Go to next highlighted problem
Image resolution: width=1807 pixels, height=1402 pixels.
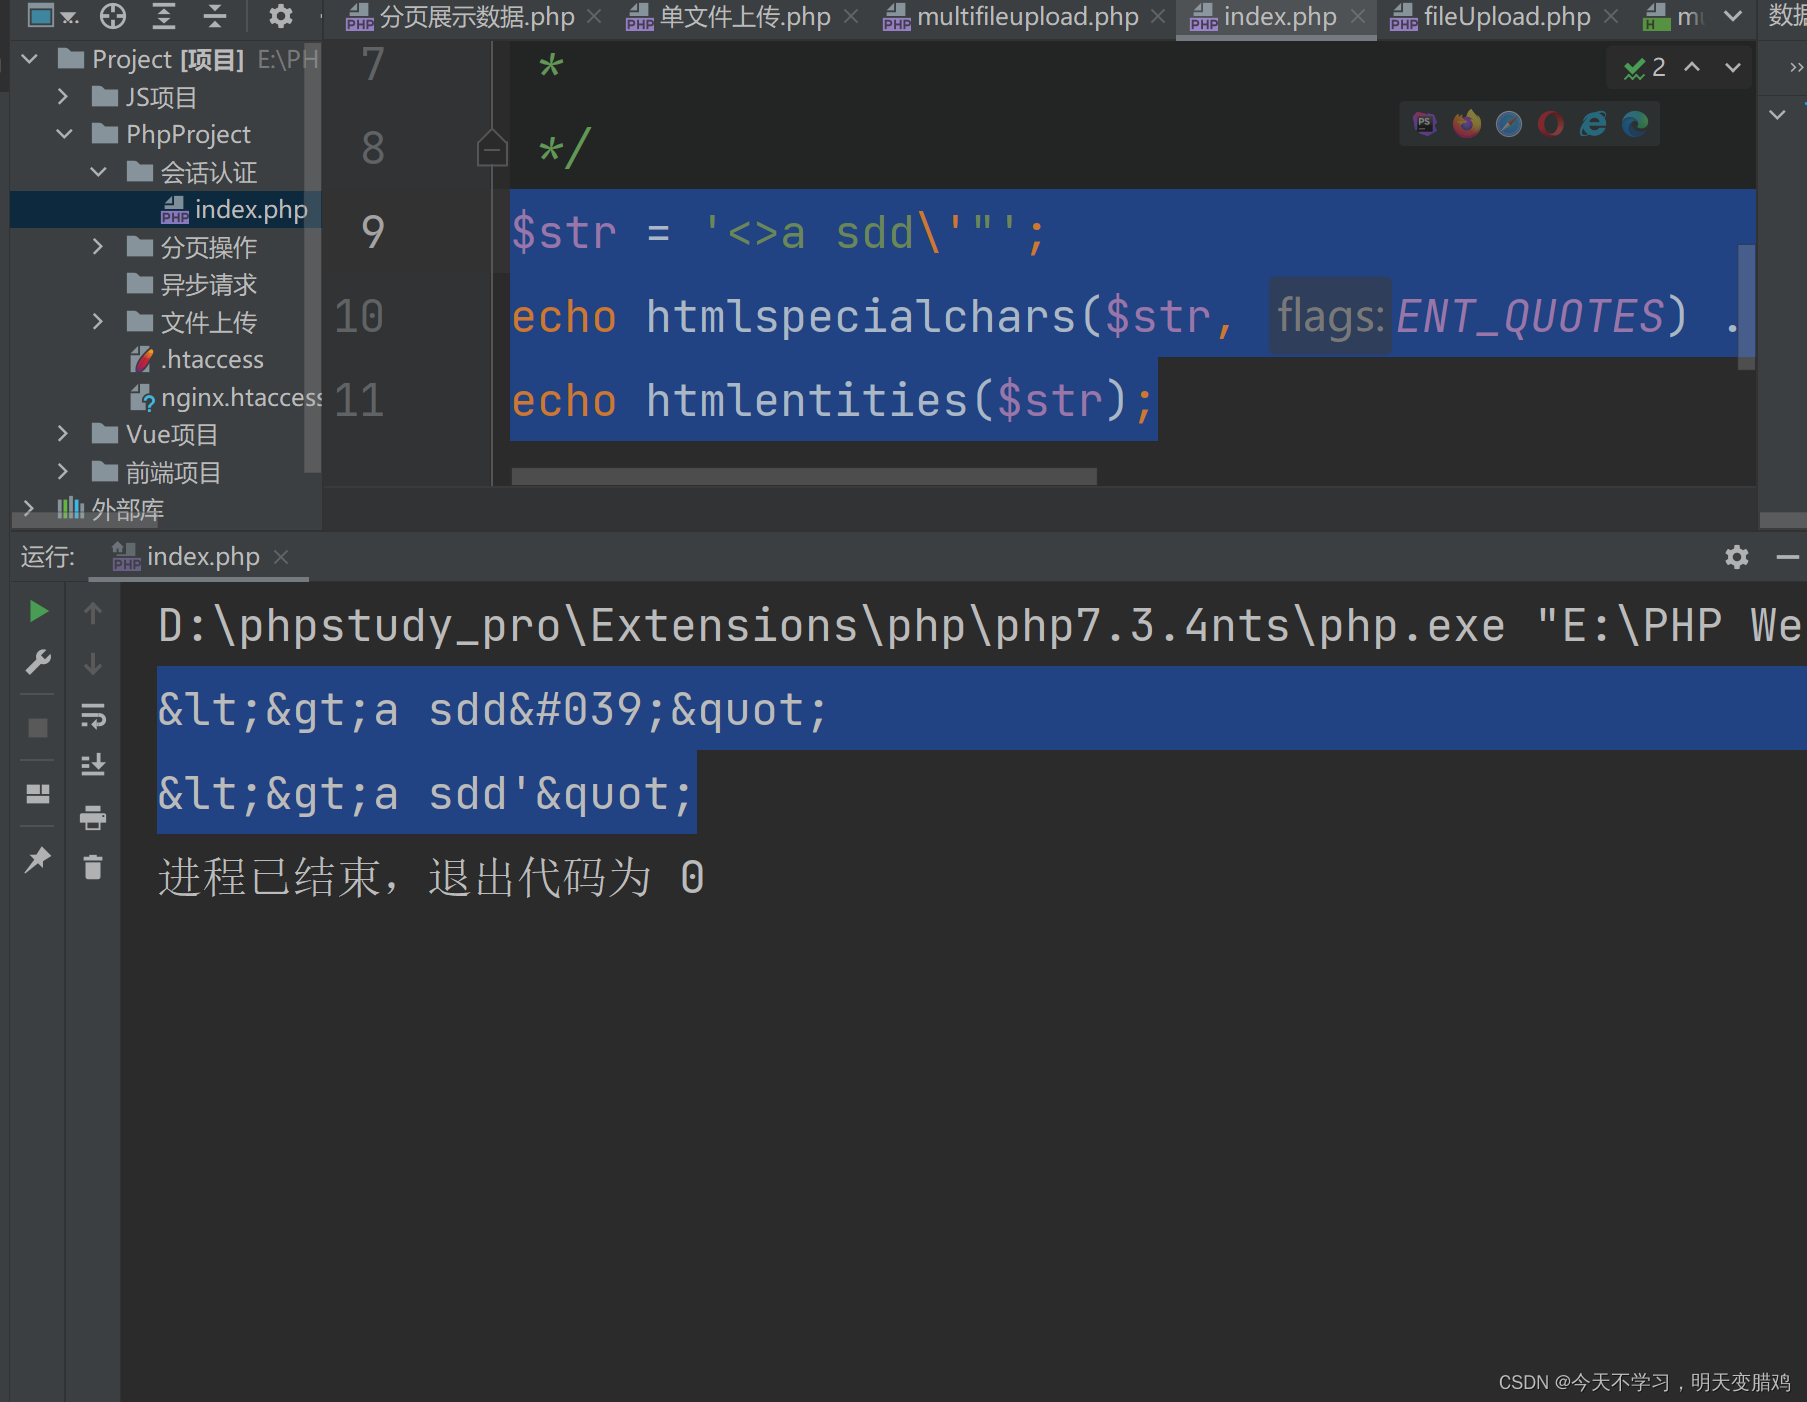[x=1733, y=67]
